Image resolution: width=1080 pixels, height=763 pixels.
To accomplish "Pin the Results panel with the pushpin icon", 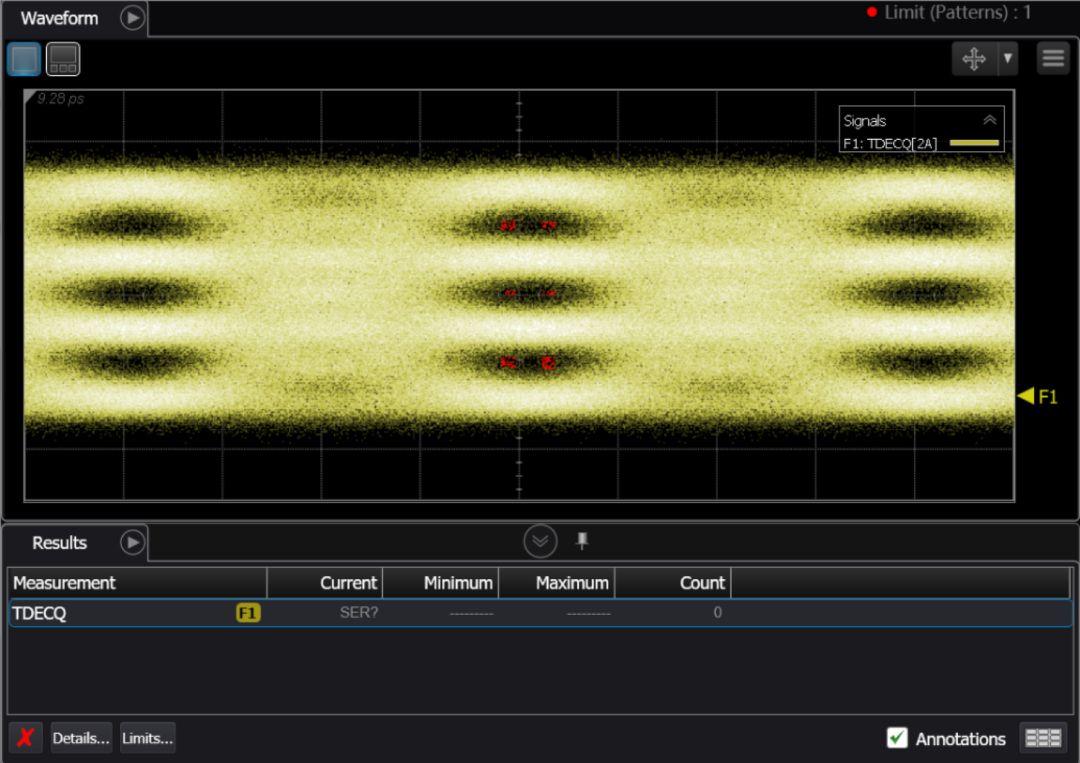I will (x=582, y=541).
